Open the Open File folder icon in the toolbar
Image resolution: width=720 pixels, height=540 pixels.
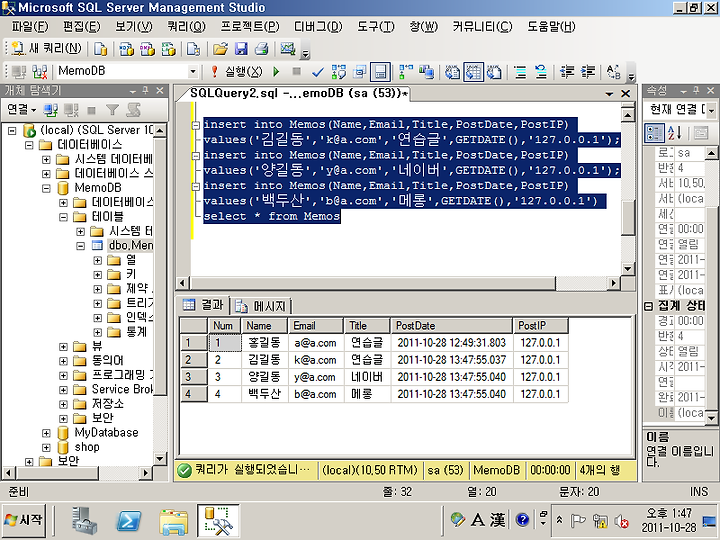(x=220, y=49)
